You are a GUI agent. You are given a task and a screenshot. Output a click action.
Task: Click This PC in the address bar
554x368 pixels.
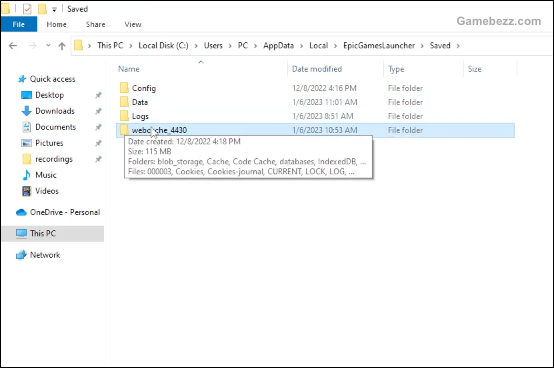[x=110, y=46]
